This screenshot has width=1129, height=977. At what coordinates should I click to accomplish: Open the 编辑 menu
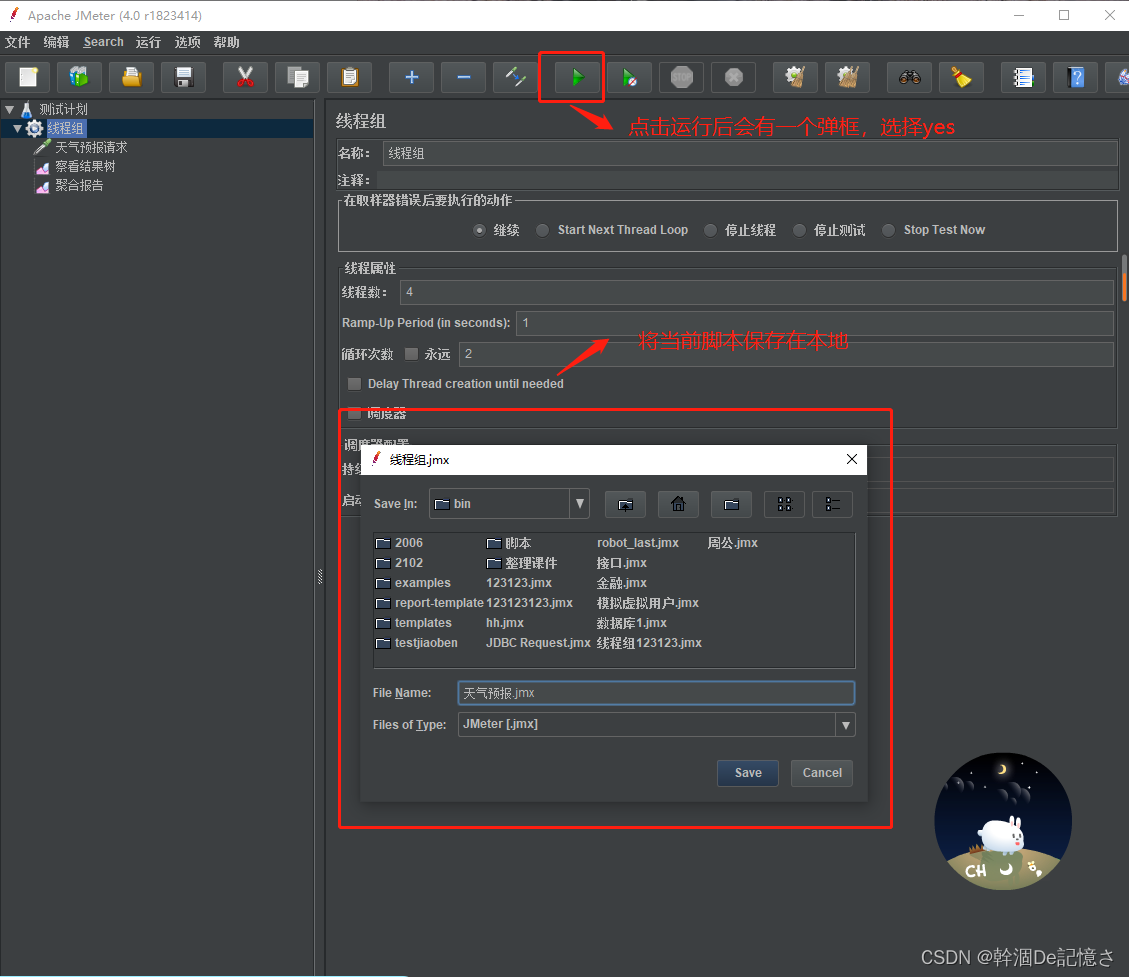pos(56,42)
